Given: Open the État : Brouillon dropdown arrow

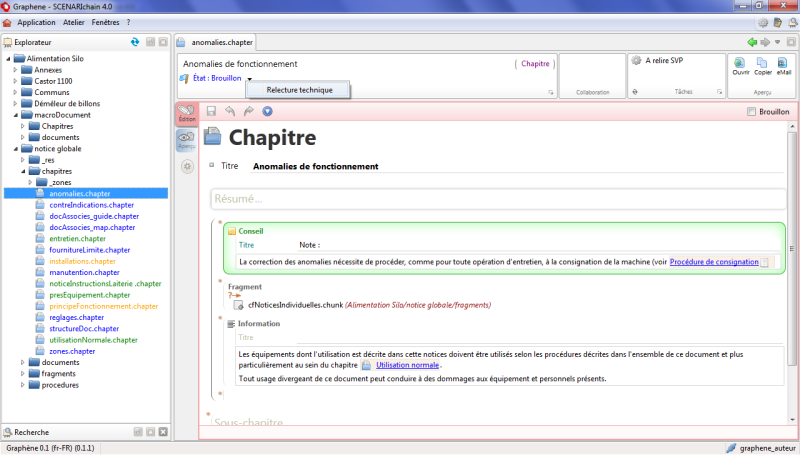Looking at the screenshot, I should click(250, 79).
